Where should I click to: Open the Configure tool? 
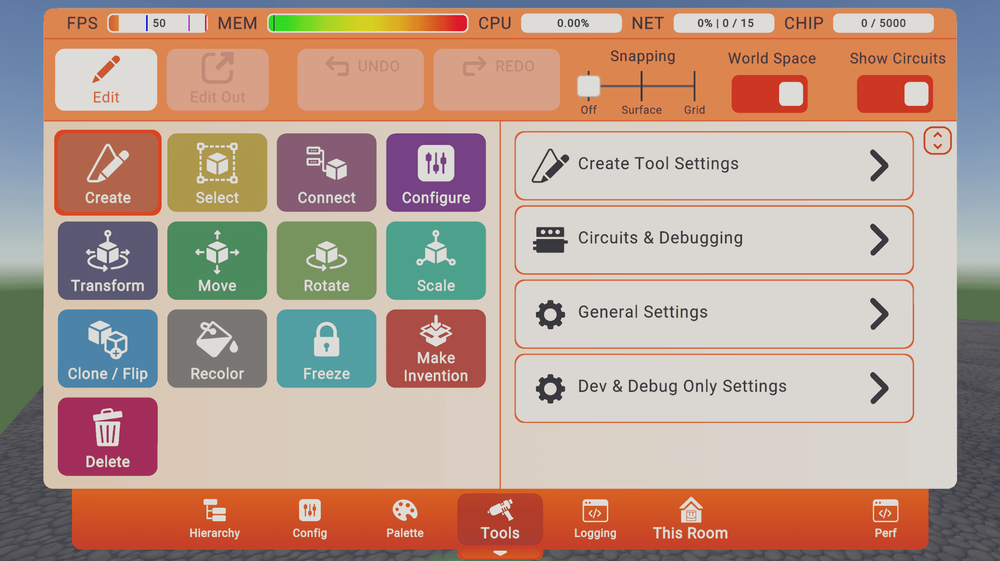click(x=436, y=173)
